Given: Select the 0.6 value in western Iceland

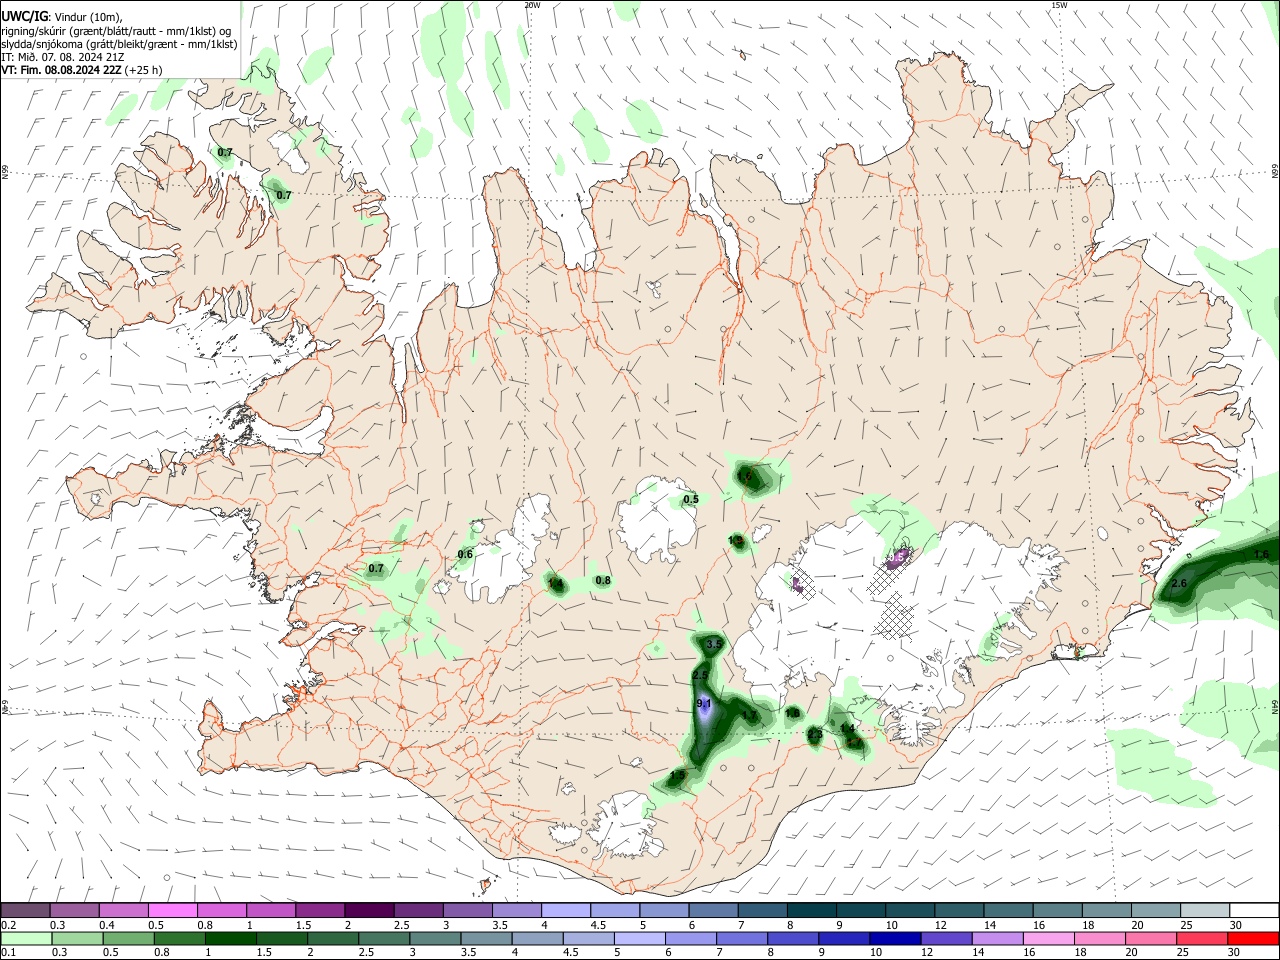Looking at the screenshot, I should (x=465, y=554).
